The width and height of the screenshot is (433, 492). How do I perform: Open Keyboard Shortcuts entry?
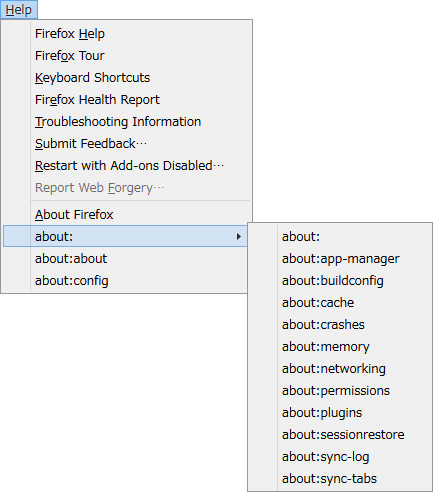(127, 78)
